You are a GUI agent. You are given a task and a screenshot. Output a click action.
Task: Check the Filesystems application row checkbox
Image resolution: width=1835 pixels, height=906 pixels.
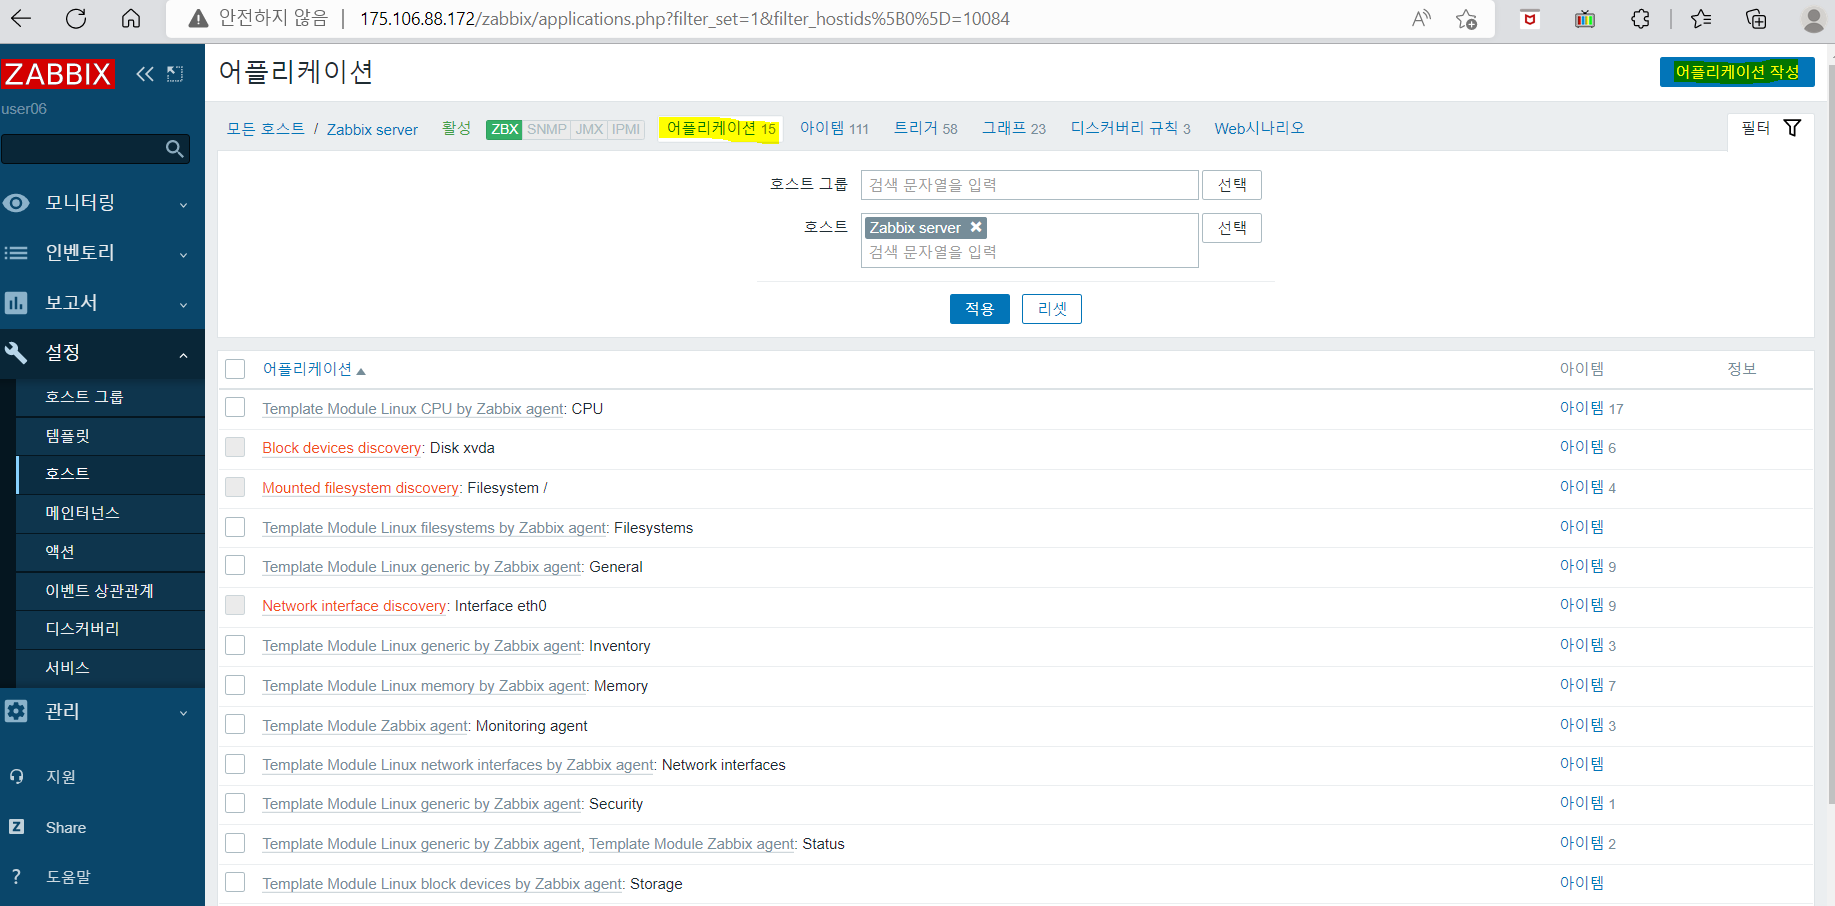click(235, 527)
